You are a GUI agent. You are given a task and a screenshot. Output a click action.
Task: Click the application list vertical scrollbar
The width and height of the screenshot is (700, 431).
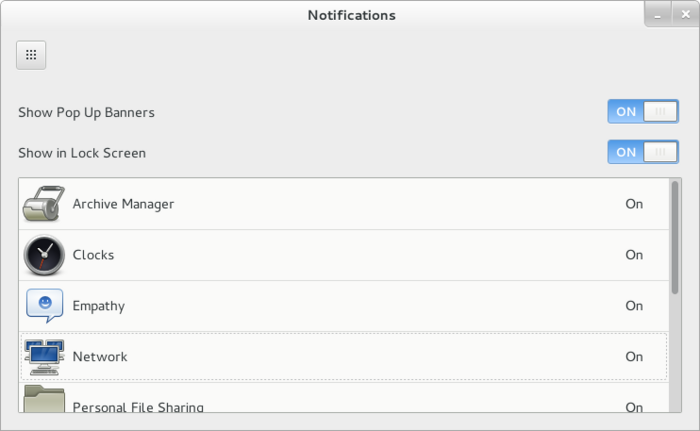click(x=675, y=240)
